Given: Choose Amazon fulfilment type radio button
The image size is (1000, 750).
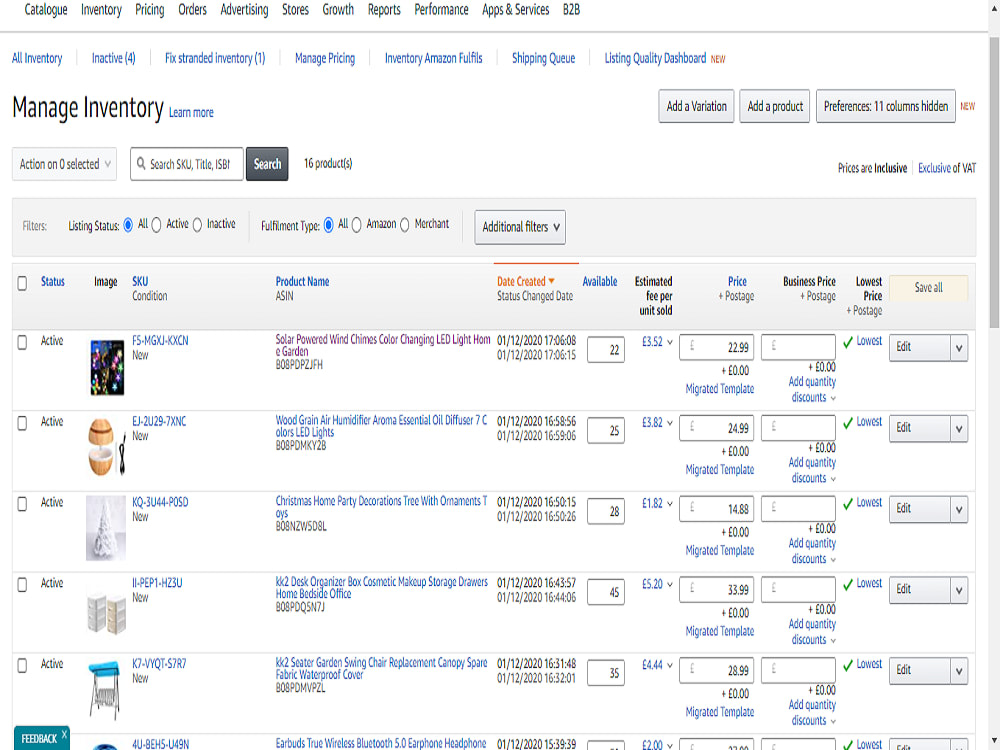Looking at the screenshot, I should coord(357,225).
